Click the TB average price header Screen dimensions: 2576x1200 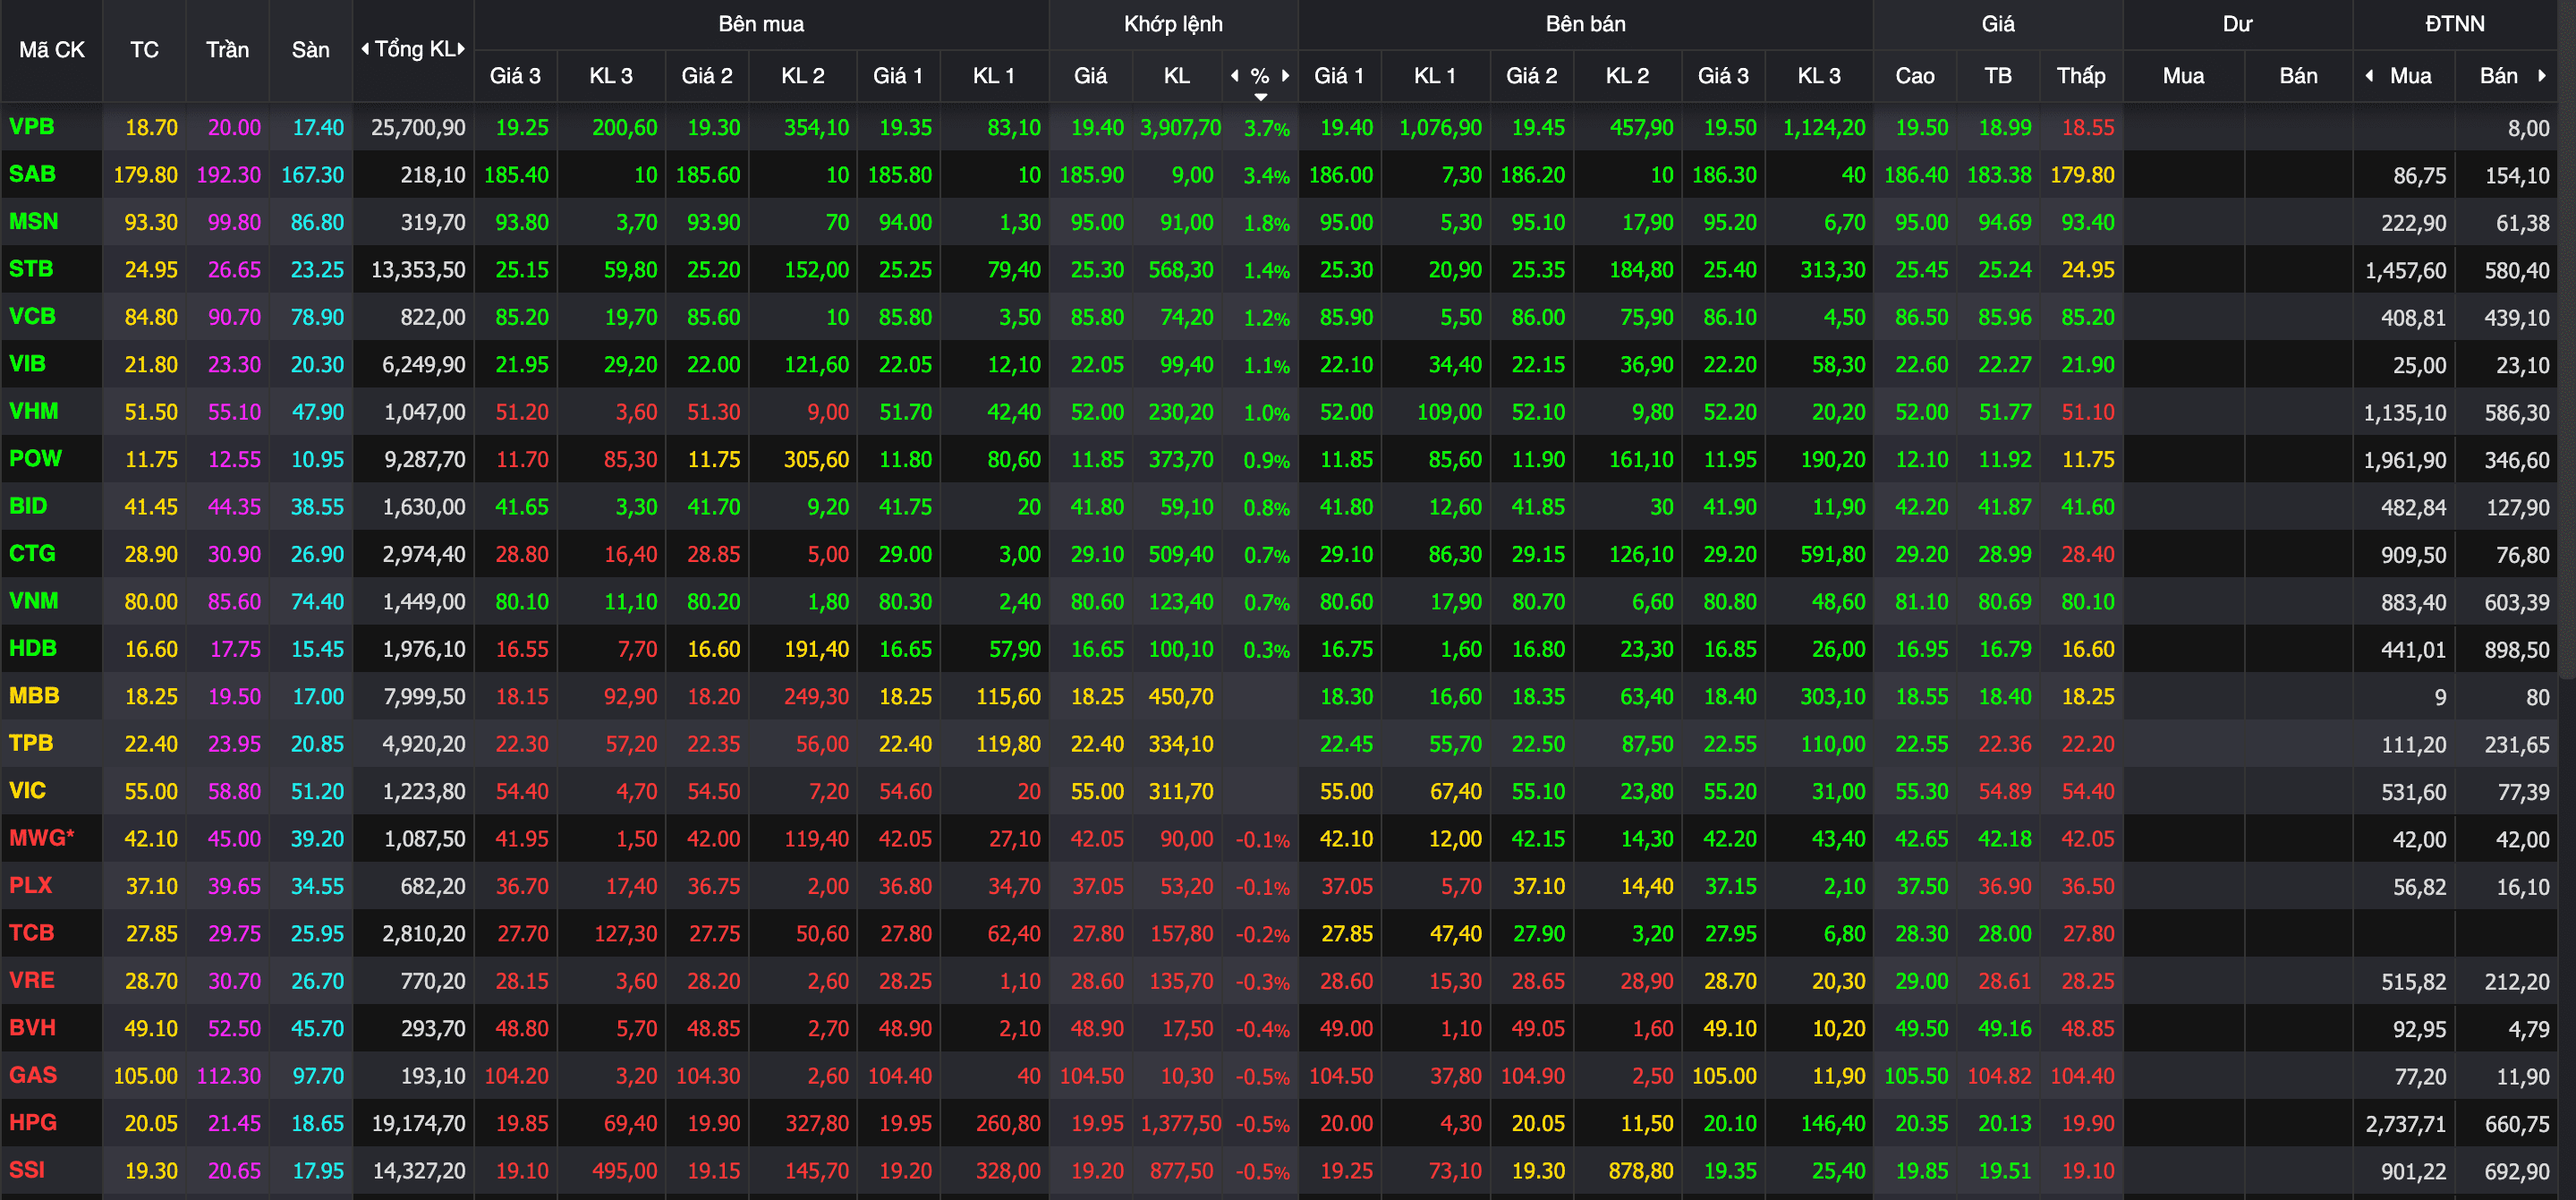point(1998,76)
